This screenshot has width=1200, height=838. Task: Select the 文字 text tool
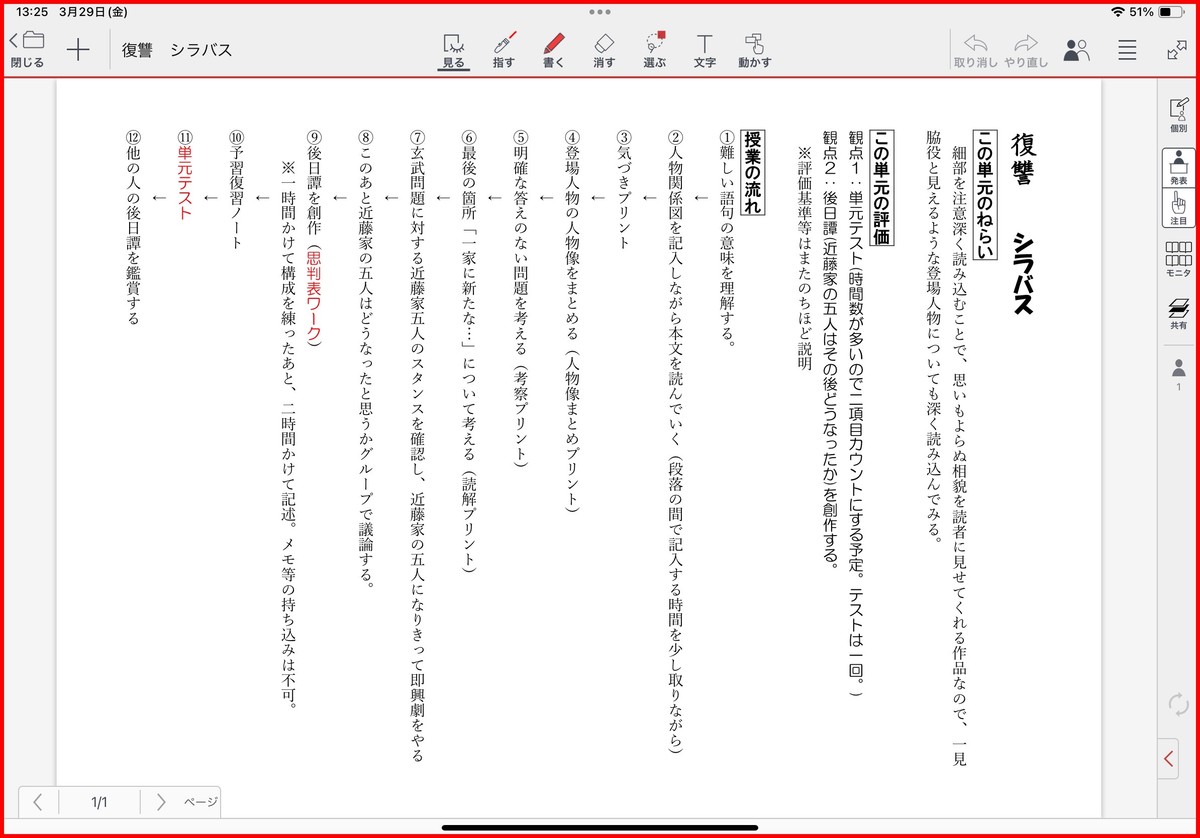pyautogui.click(x=705, y=49)
